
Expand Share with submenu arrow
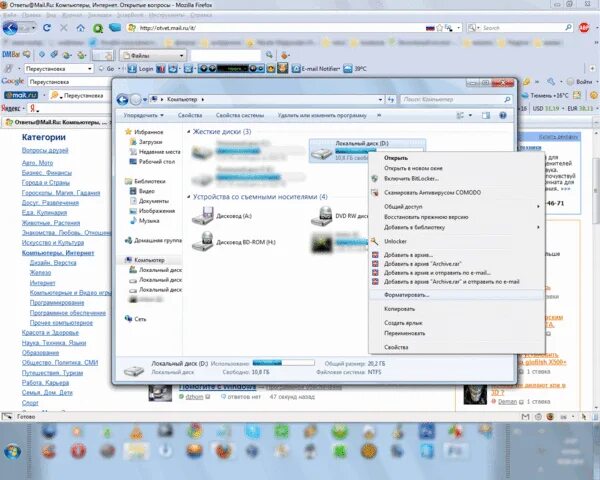[538, 207]
